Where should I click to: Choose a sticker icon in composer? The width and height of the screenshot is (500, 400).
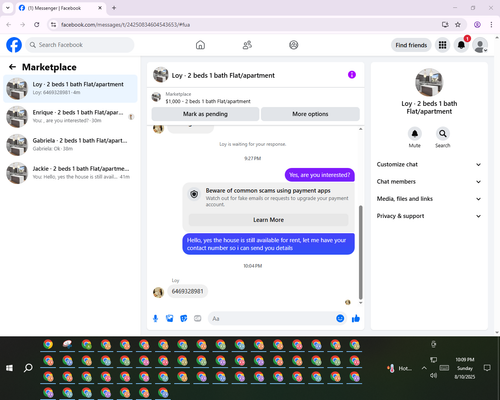(x=184, y=318)
